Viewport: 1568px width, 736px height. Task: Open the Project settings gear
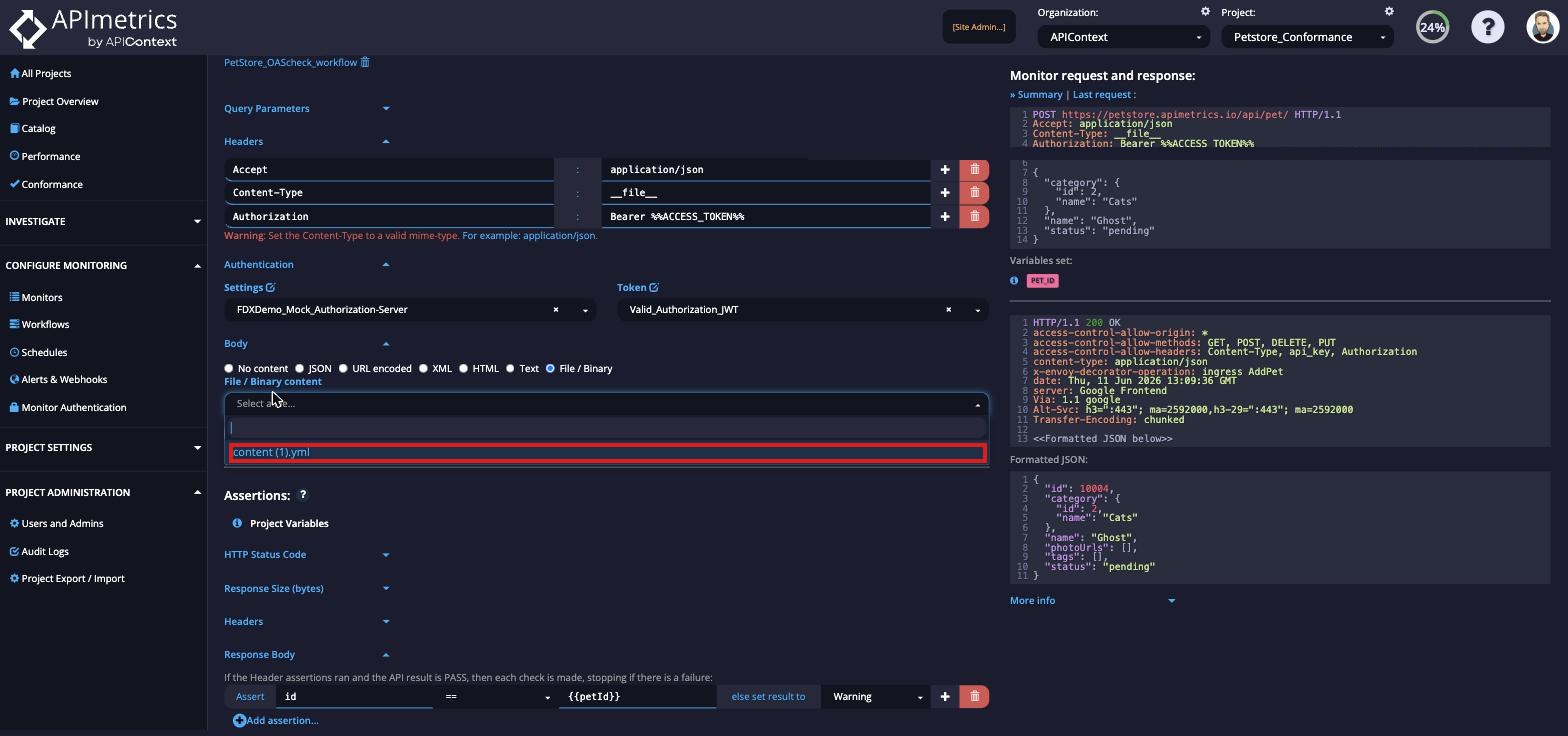1389,12
